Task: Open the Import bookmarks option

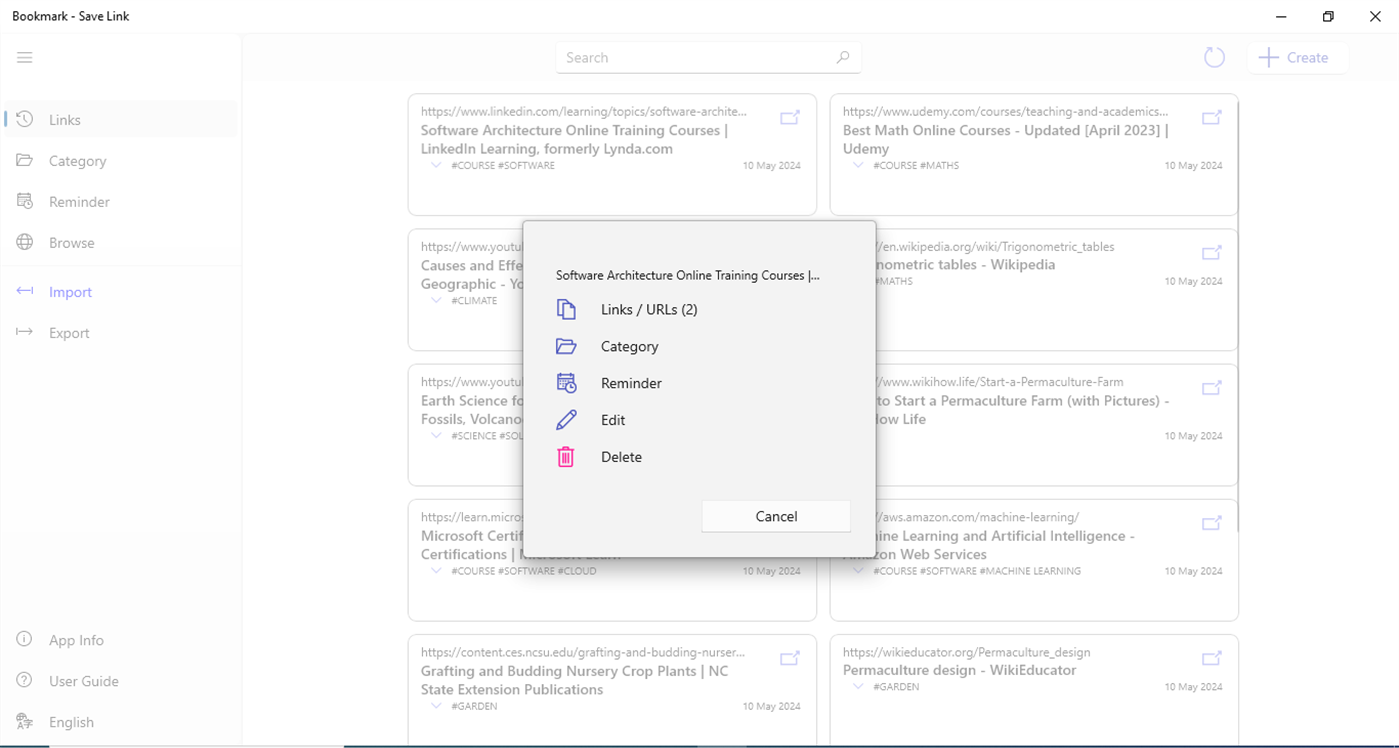Action: tap(70, 291)
